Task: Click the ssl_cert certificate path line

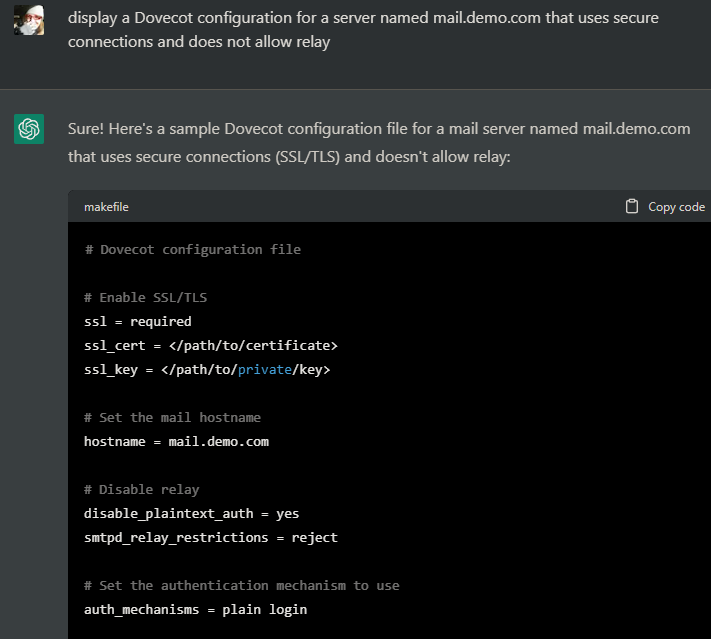Action: click(211, 346)
